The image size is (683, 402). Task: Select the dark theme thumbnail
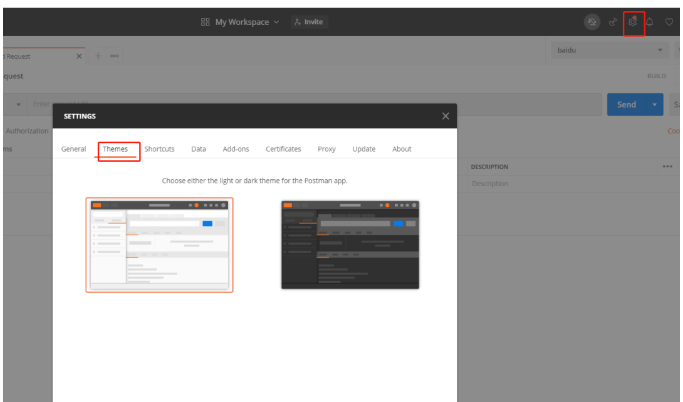[x=350, y=245]
